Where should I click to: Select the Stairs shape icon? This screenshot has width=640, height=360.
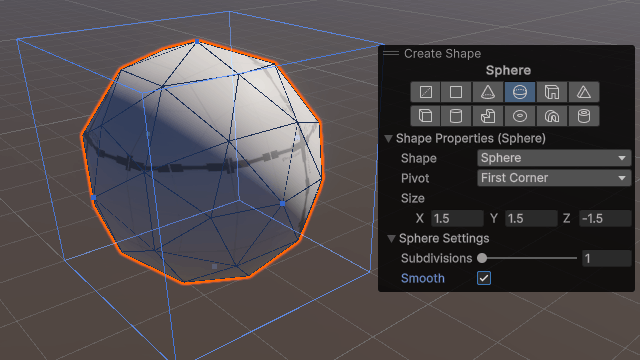[x=488, y=116]
